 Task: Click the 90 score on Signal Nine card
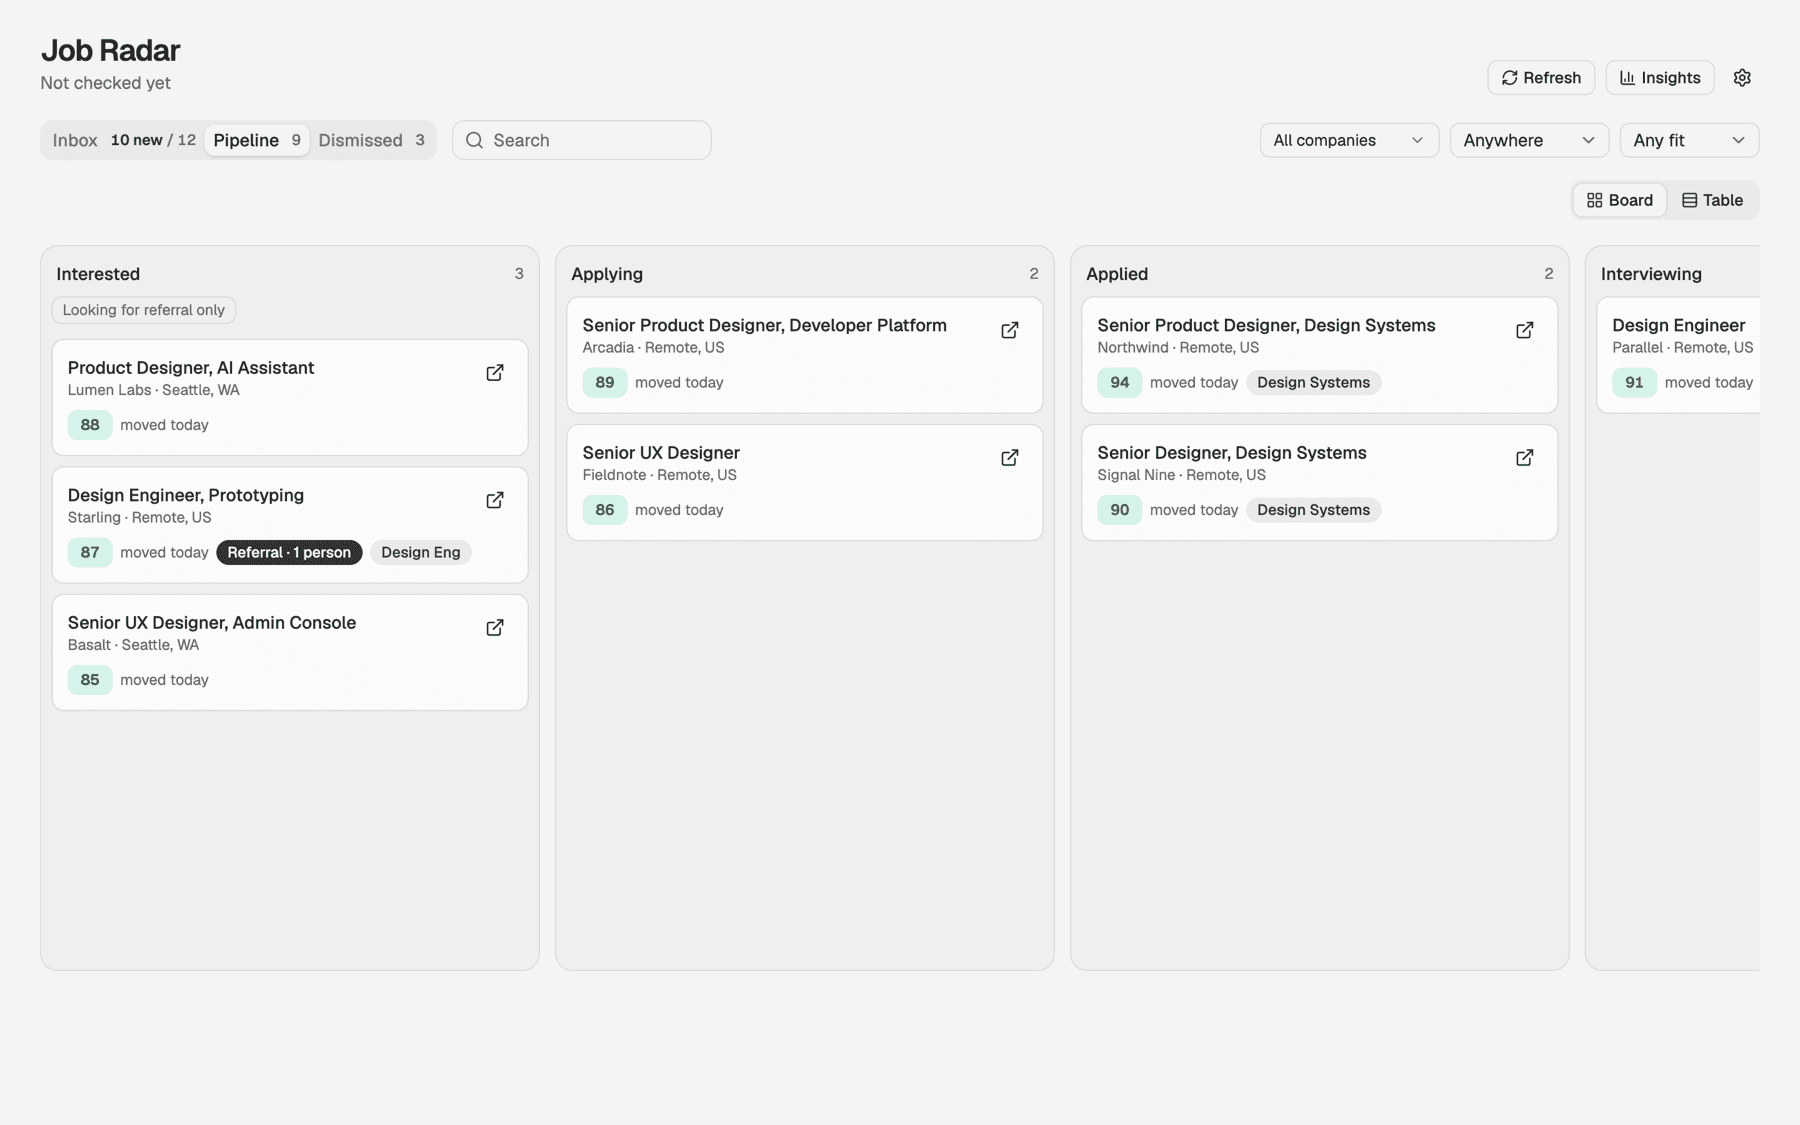coord(1119,510)
